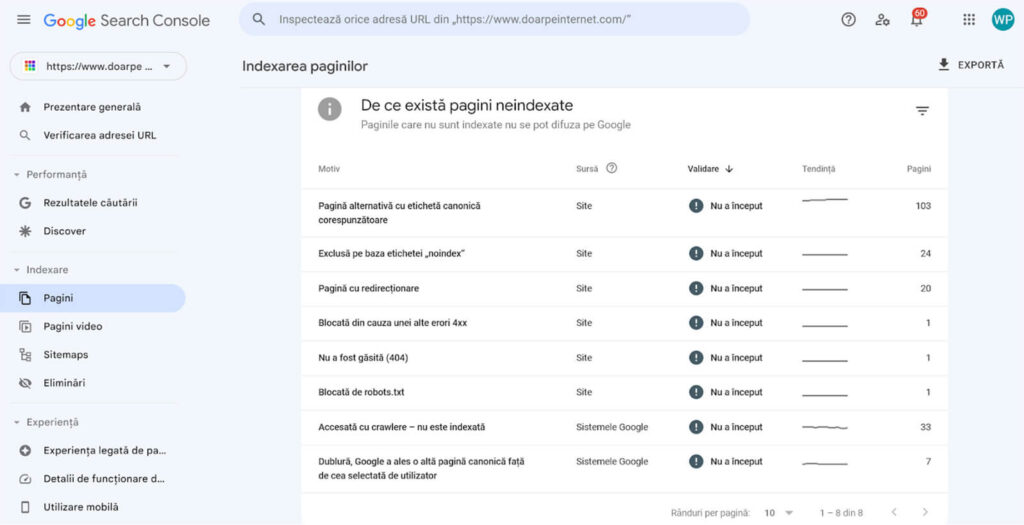Click the magnifier icon for Verificarea adresei URL

(x=25, y=136)
